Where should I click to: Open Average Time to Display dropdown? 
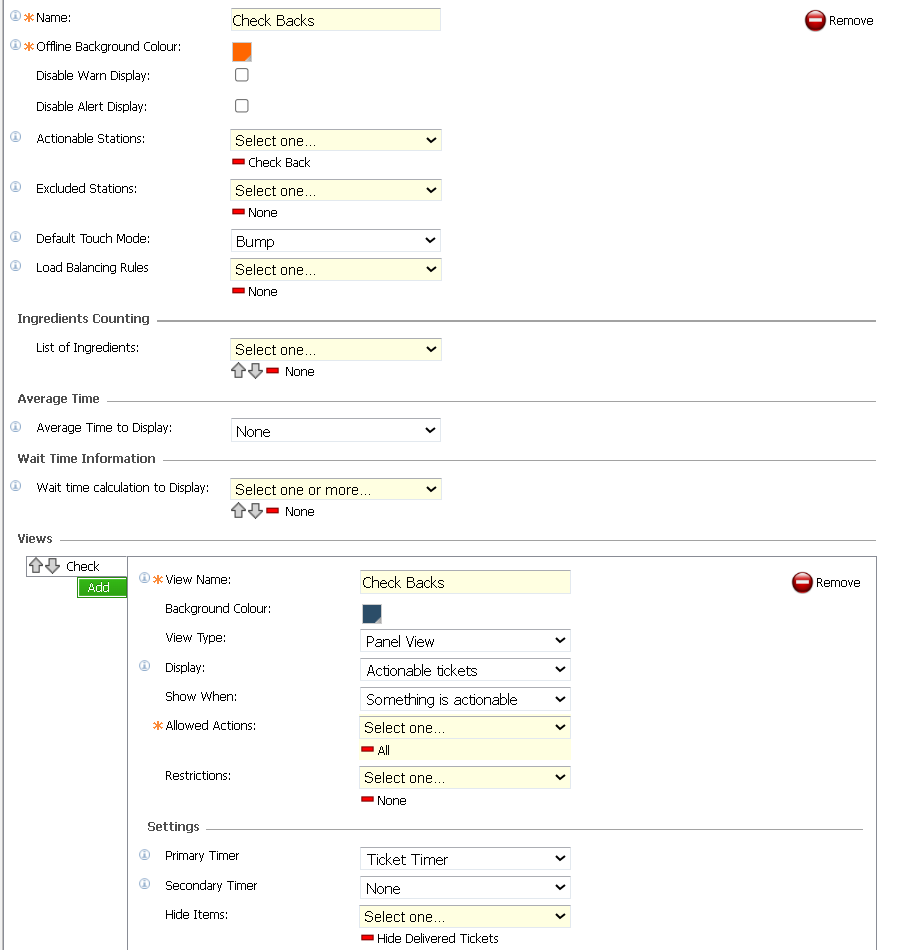point(335,431)
